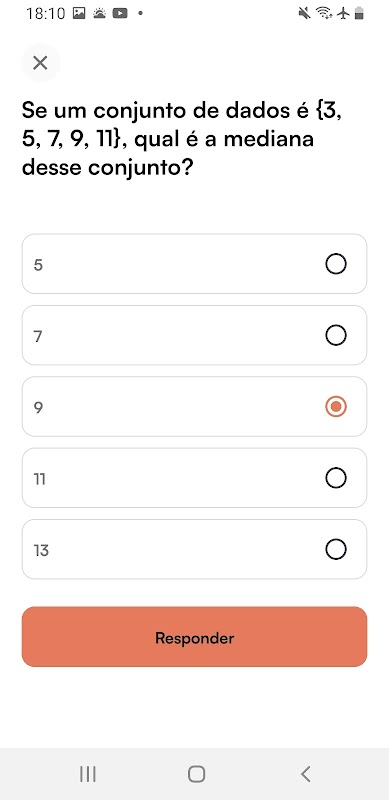Tap the Android home button
Screen dimensions: 389x800
click(x=197, y=774)
